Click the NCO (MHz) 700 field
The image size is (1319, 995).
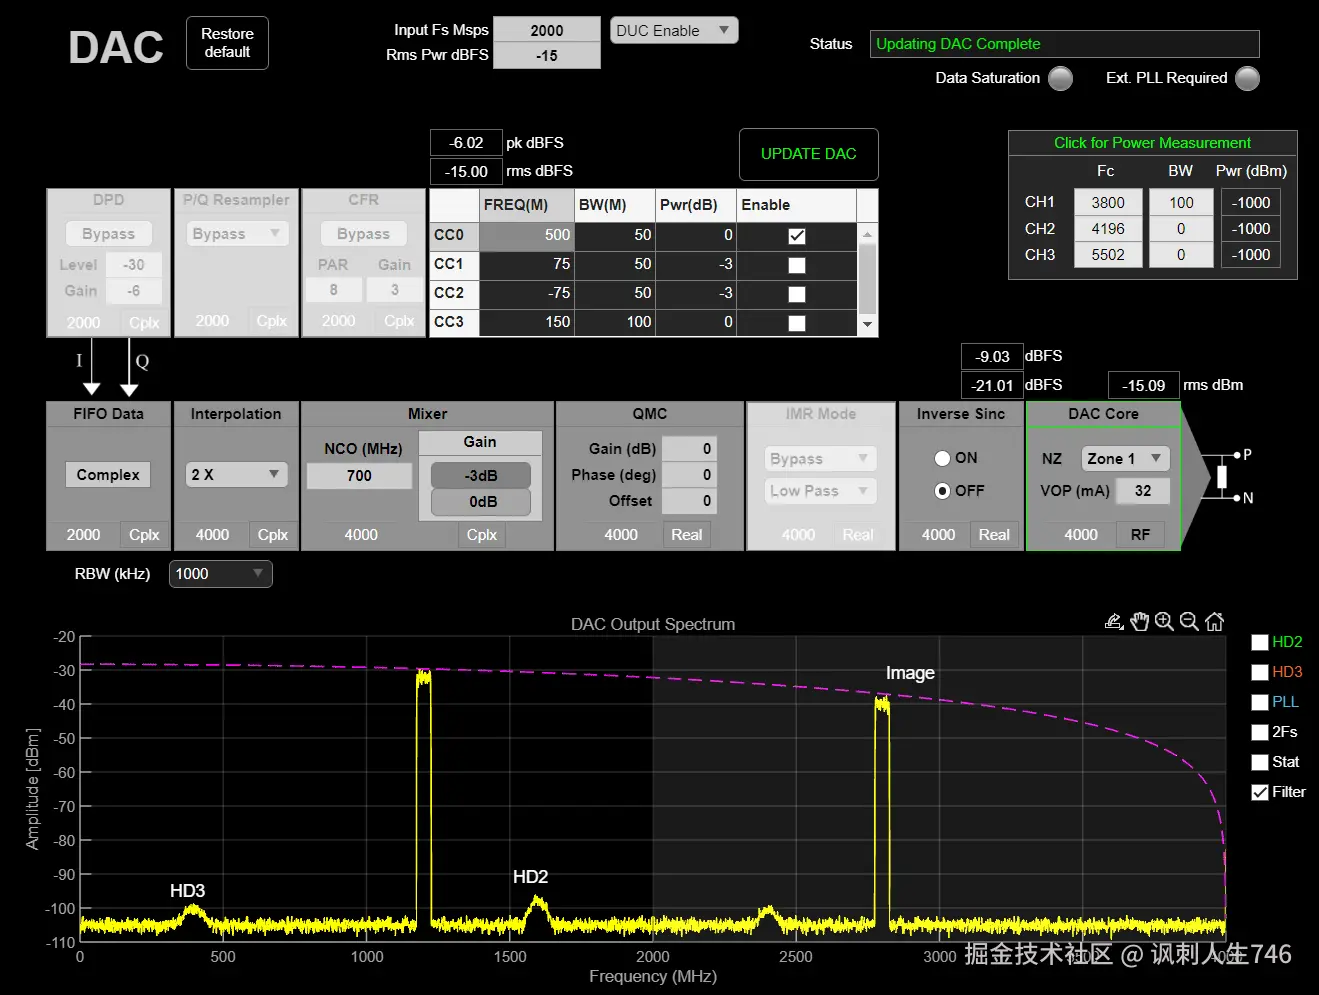point(359,476)
